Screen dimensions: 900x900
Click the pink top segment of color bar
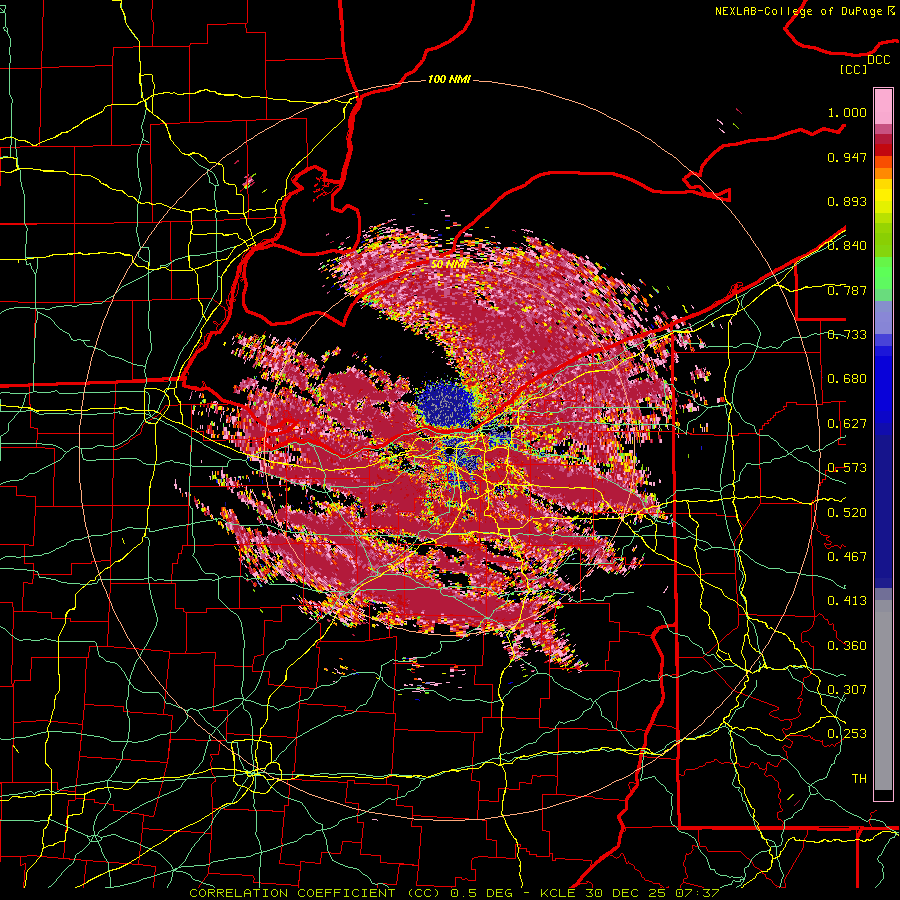point(883,107)
